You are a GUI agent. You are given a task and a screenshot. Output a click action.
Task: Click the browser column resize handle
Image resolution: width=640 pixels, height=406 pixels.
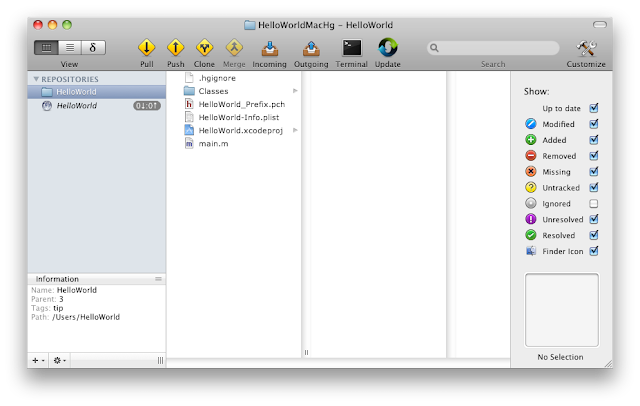click(306, 353)
